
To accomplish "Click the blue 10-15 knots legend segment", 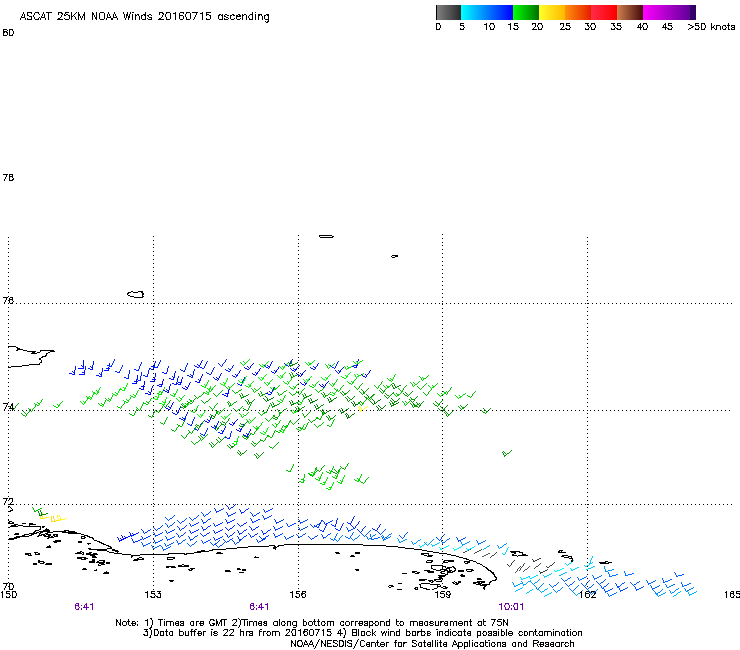I will tap(500, 12).
